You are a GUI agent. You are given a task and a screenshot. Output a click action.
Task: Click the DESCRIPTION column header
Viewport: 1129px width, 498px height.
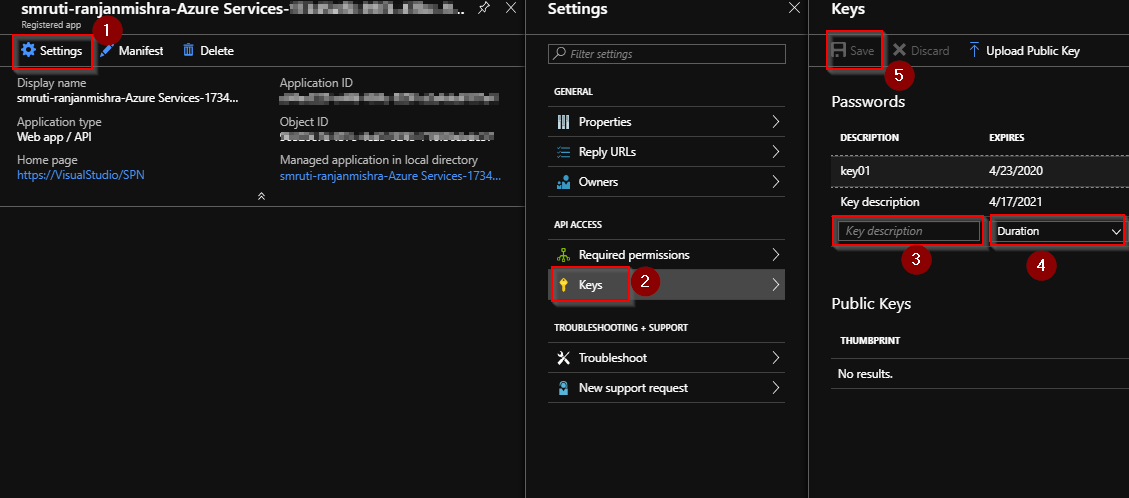coord(869,137)
